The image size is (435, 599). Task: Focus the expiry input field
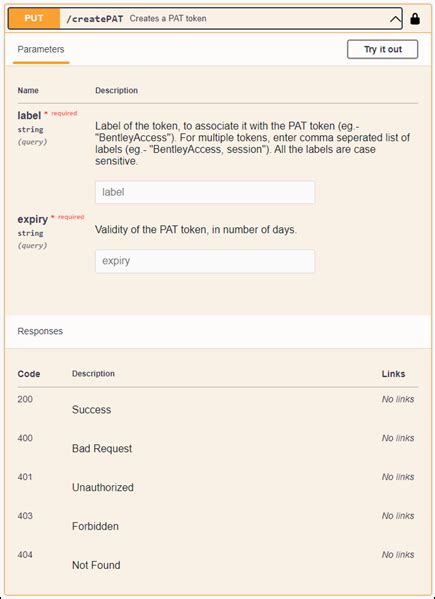pyautogui.click(x=205, y=261)
